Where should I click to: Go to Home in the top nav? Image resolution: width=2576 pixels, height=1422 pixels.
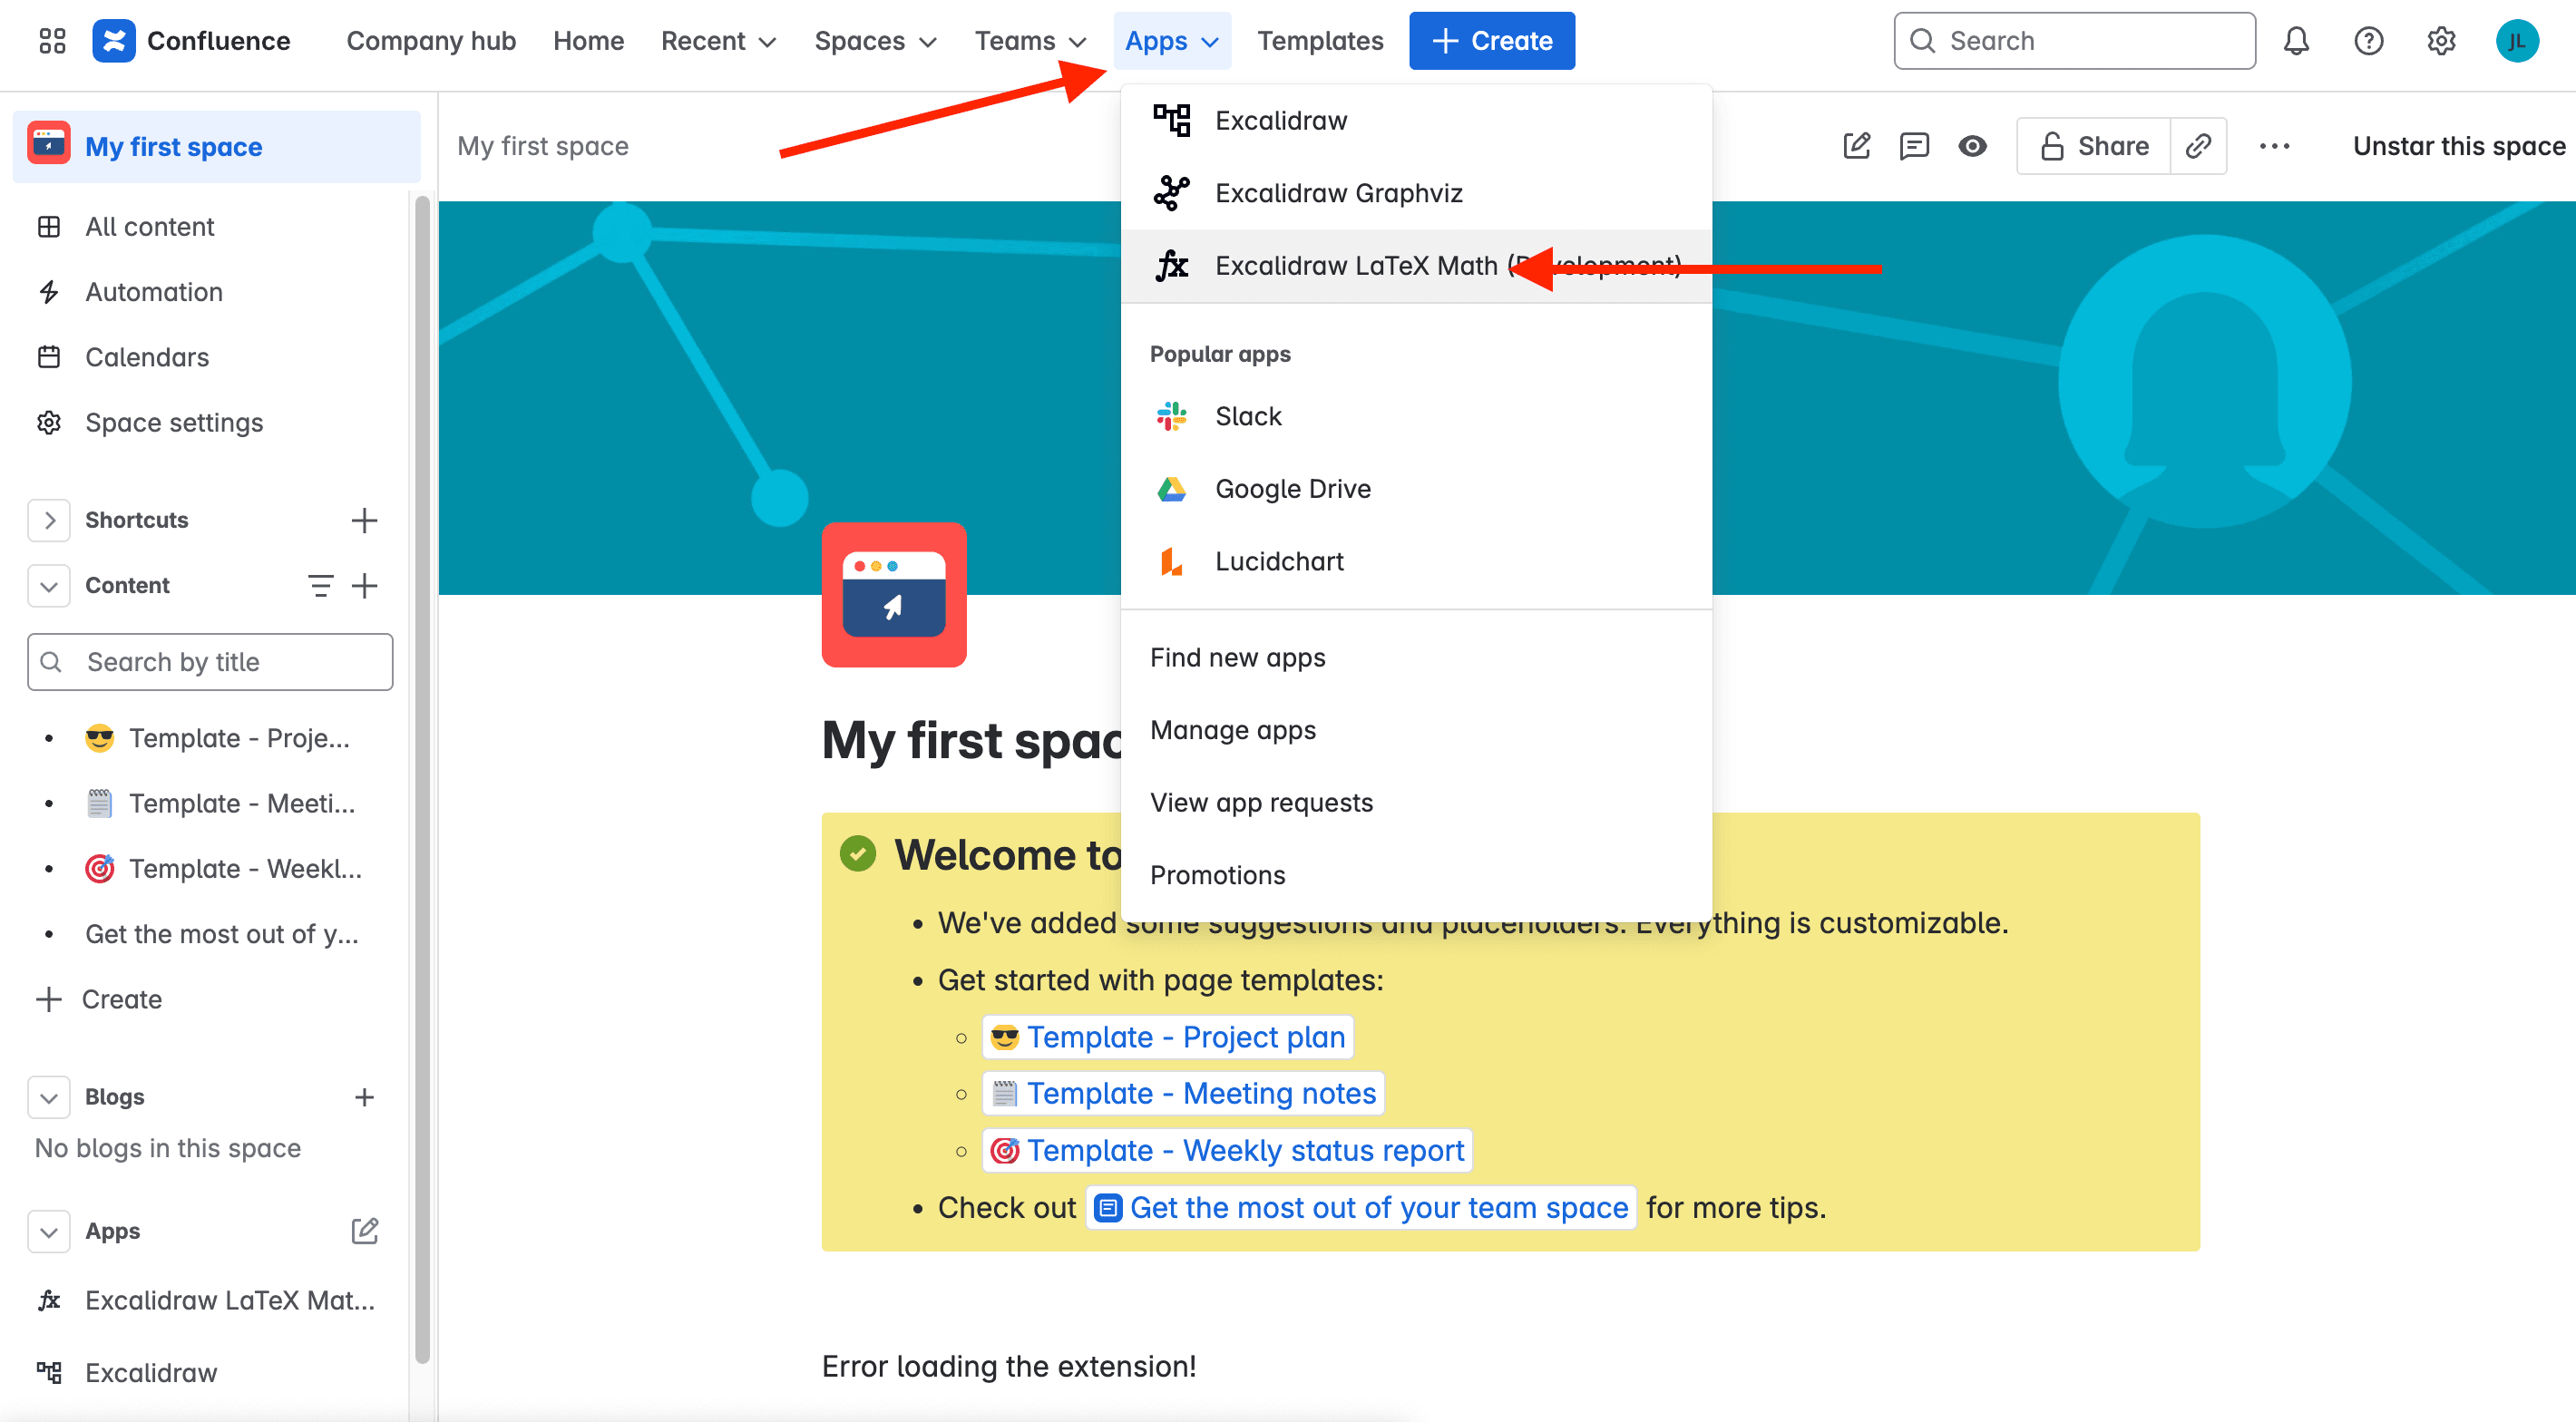tap(588, 41)
